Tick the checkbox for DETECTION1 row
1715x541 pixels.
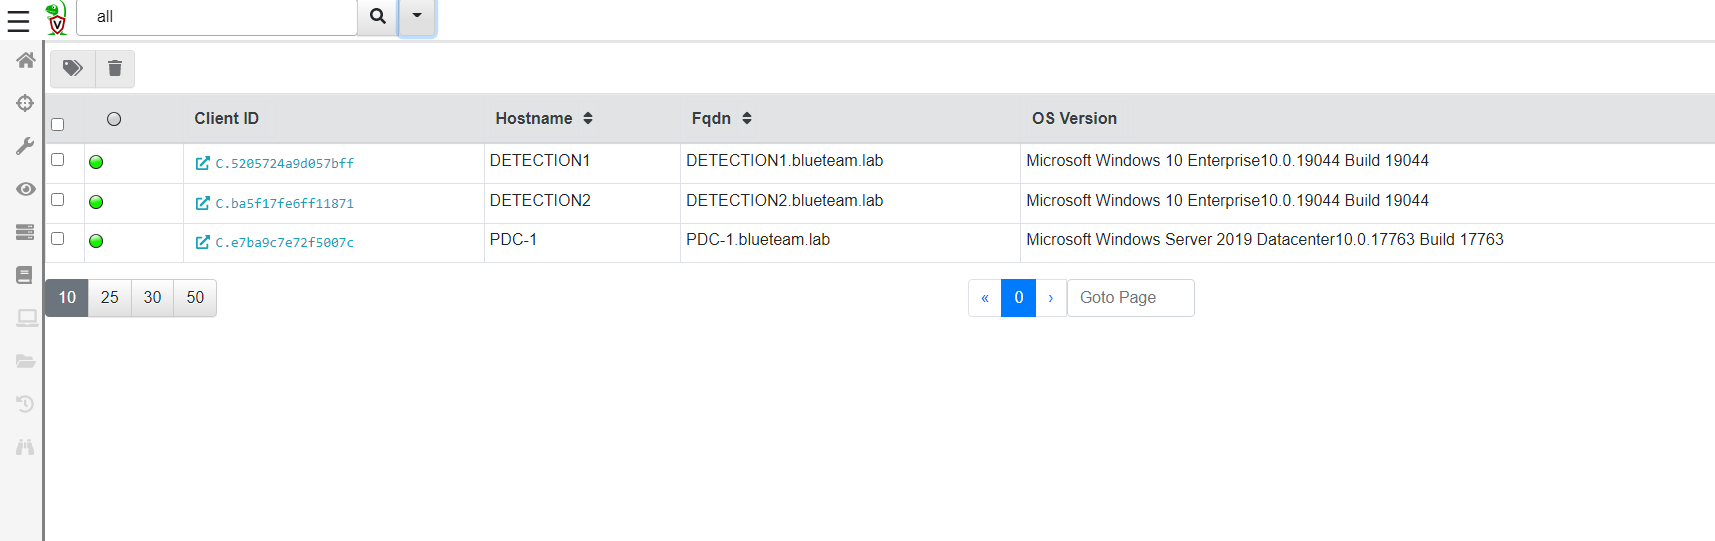[57, 160]
